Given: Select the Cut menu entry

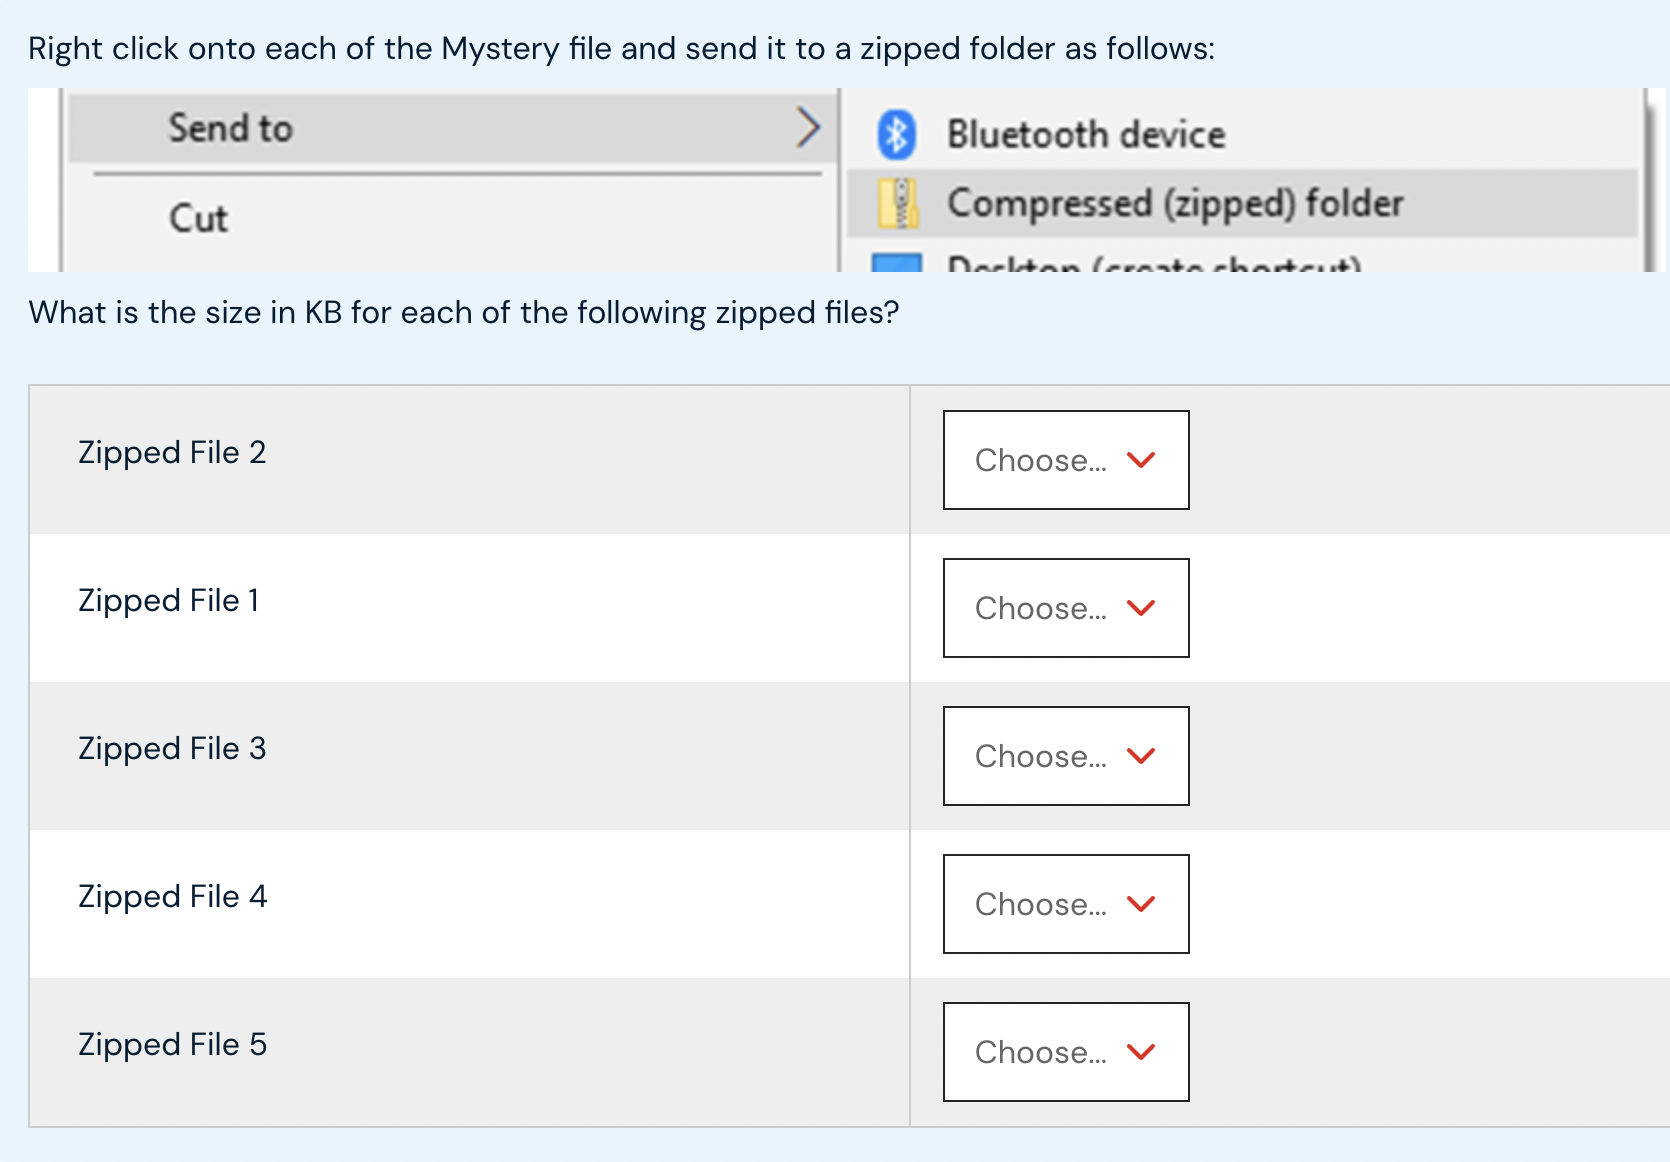Looking at the screenshot, I should click(x=197, y=217).
